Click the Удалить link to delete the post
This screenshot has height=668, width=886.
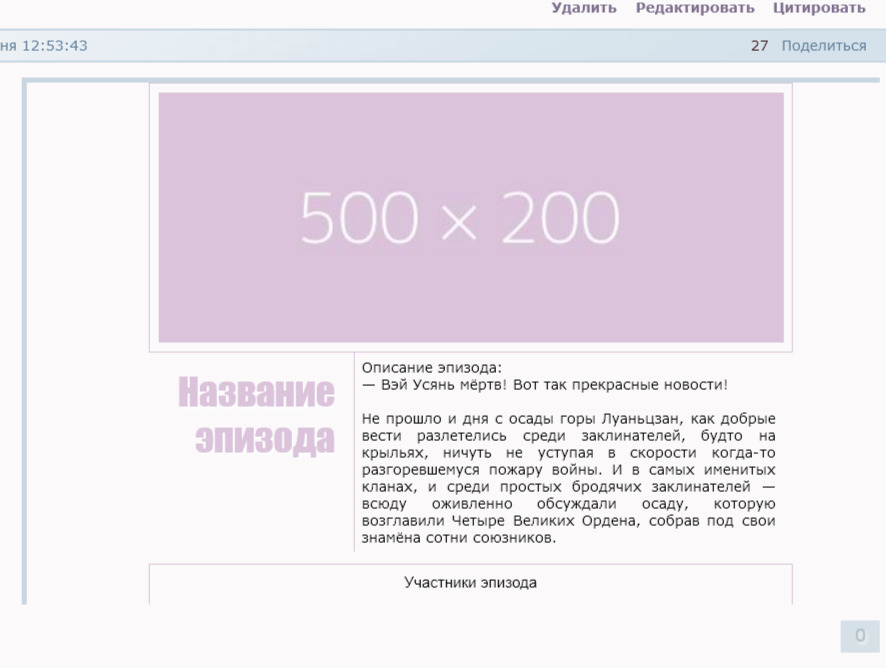(x=585, y=7)
